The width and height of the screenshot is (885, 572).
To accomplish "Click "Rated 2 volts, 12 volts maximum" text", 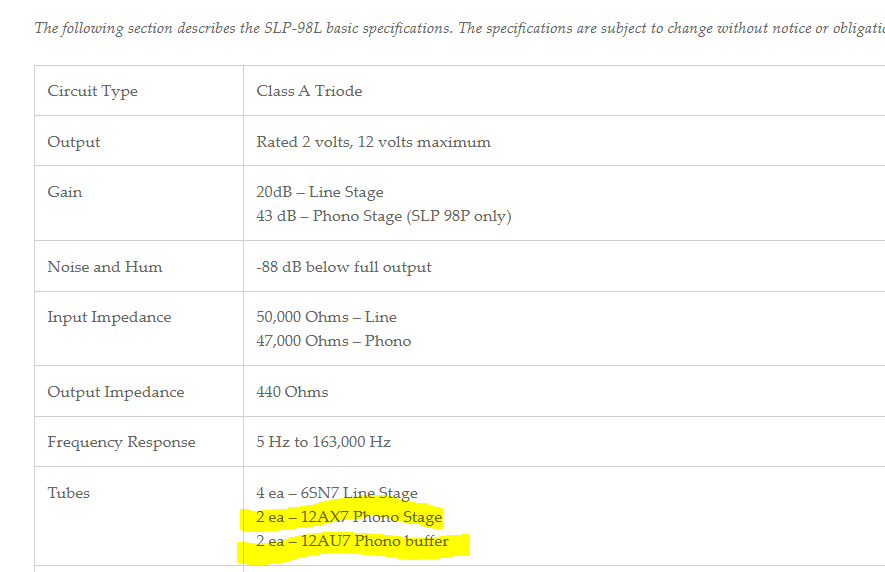I will click(373, 142).
